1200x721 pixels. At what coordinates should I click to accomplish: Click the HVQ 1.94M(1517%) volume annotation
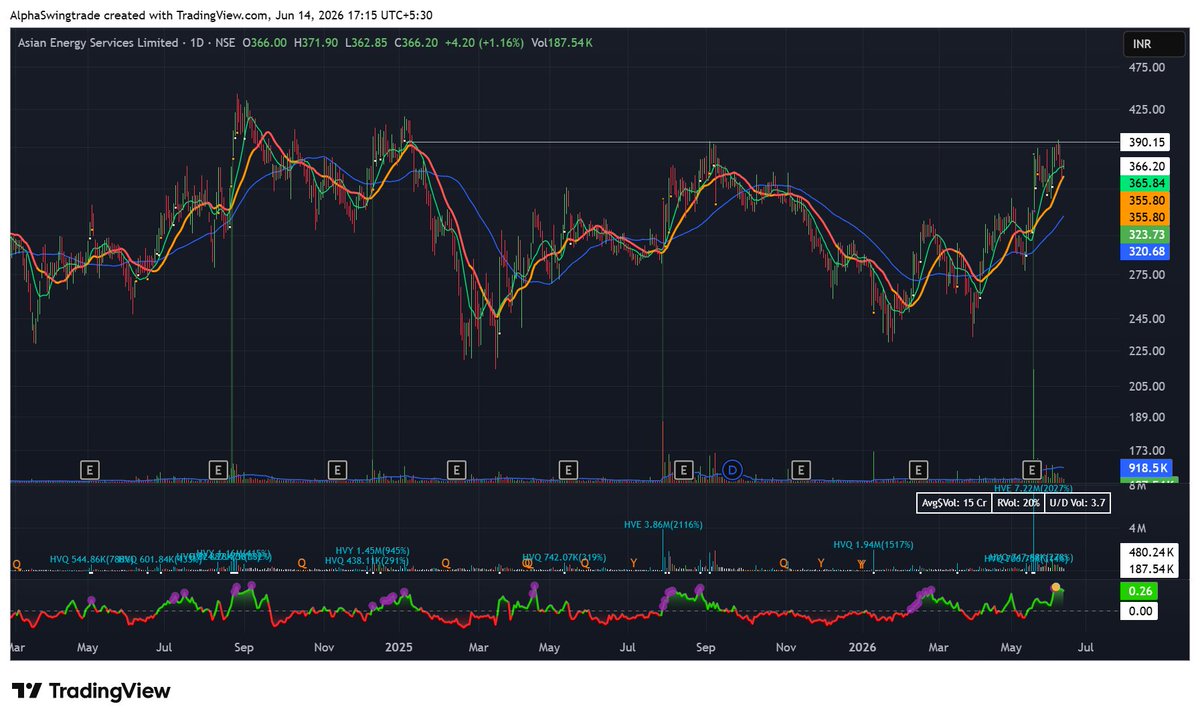(873, 544)
